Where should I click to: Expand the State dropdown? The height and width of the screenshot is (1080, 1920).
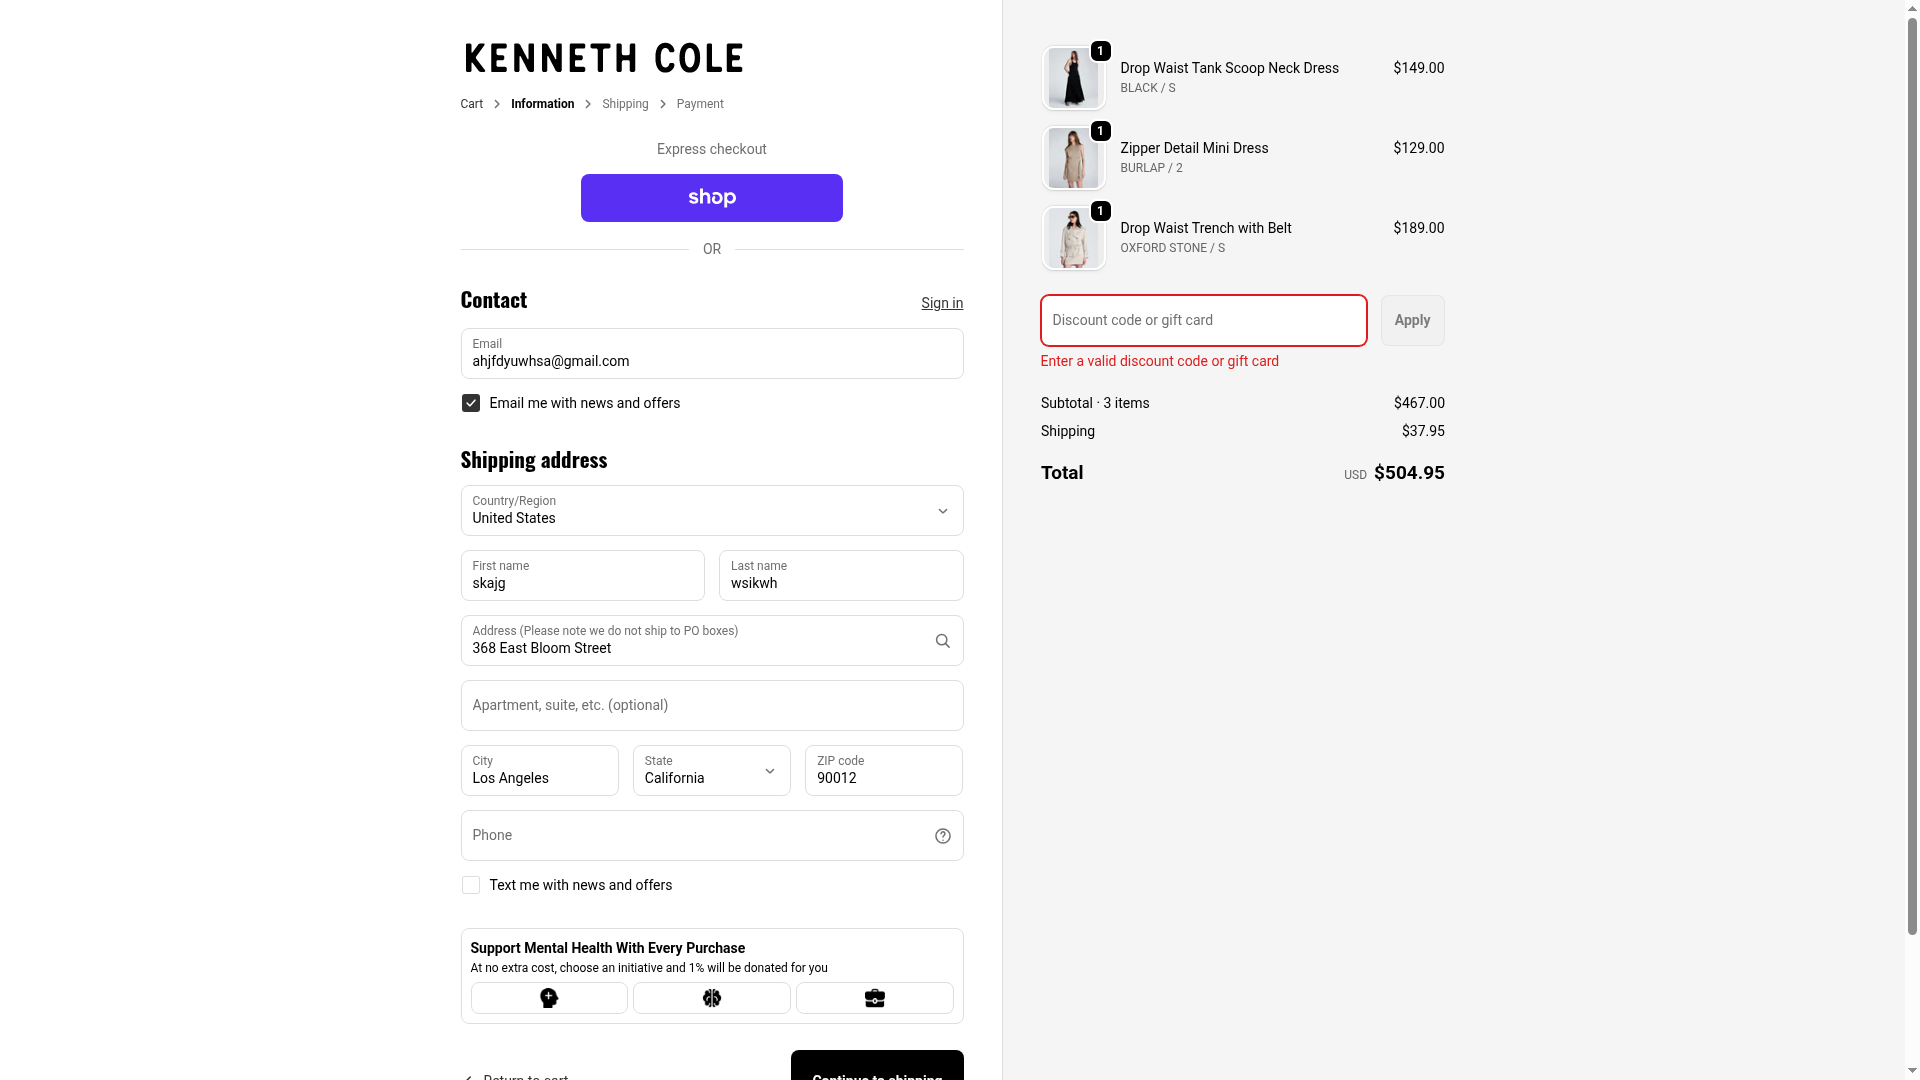pos(712,771)
